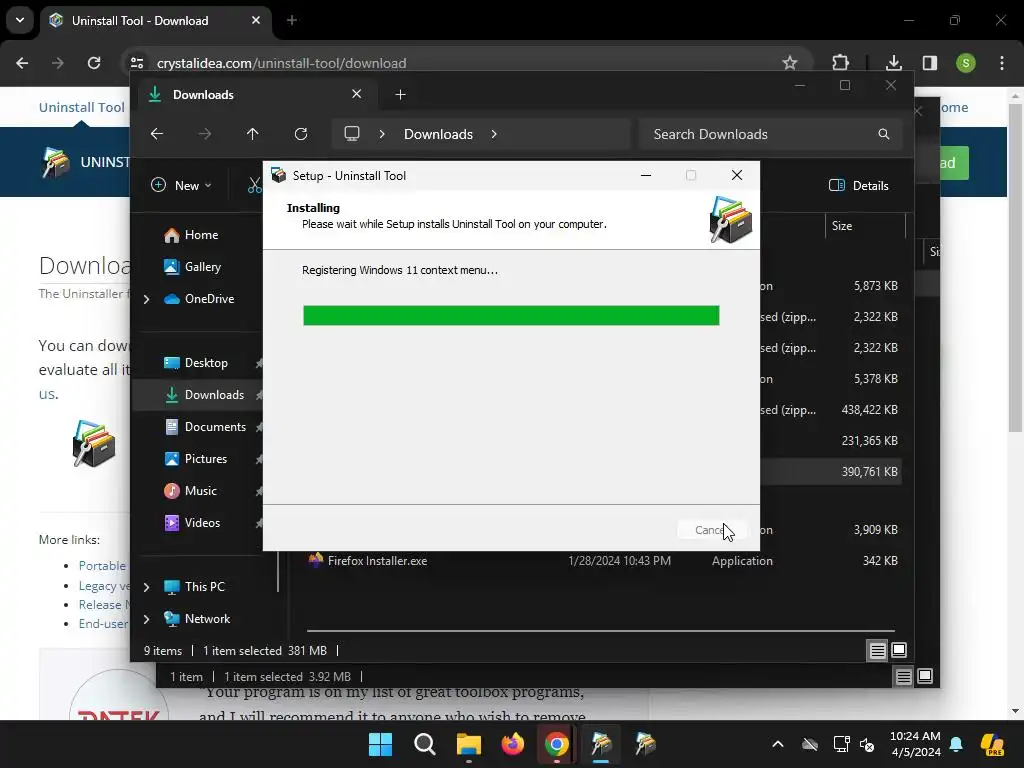This screenshot has width=1024, height=768.
Task: Open Videos in the navigation pane
Action: 192,522
